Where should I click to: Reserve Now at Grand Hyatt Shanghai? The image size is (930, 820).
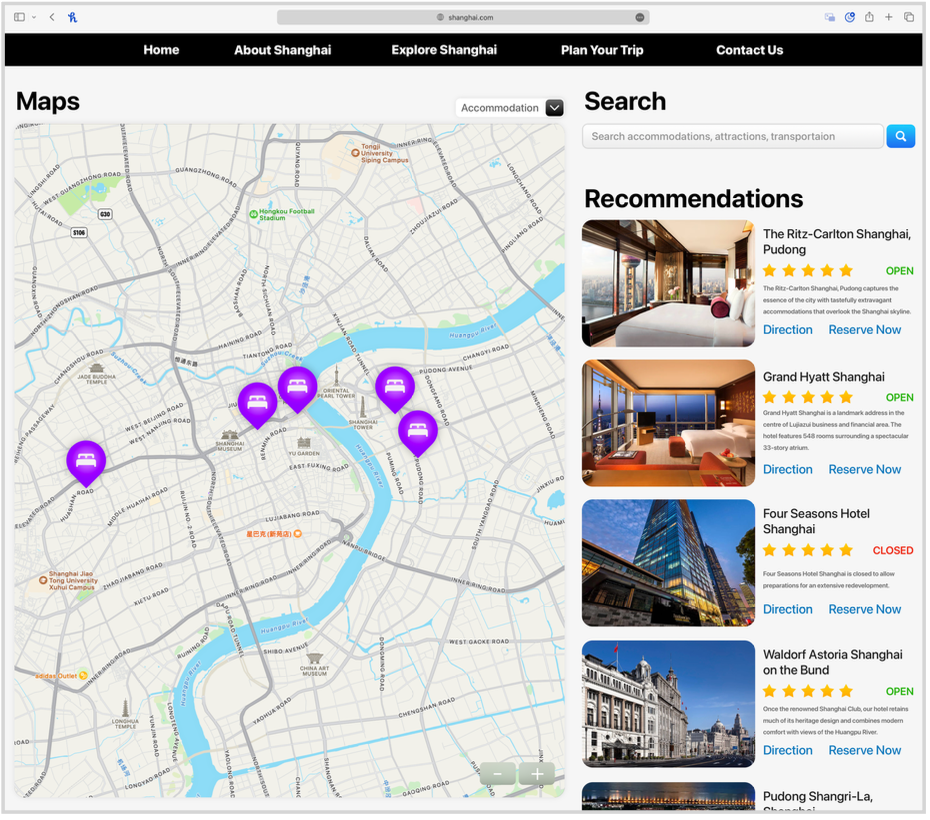(867, 471)
